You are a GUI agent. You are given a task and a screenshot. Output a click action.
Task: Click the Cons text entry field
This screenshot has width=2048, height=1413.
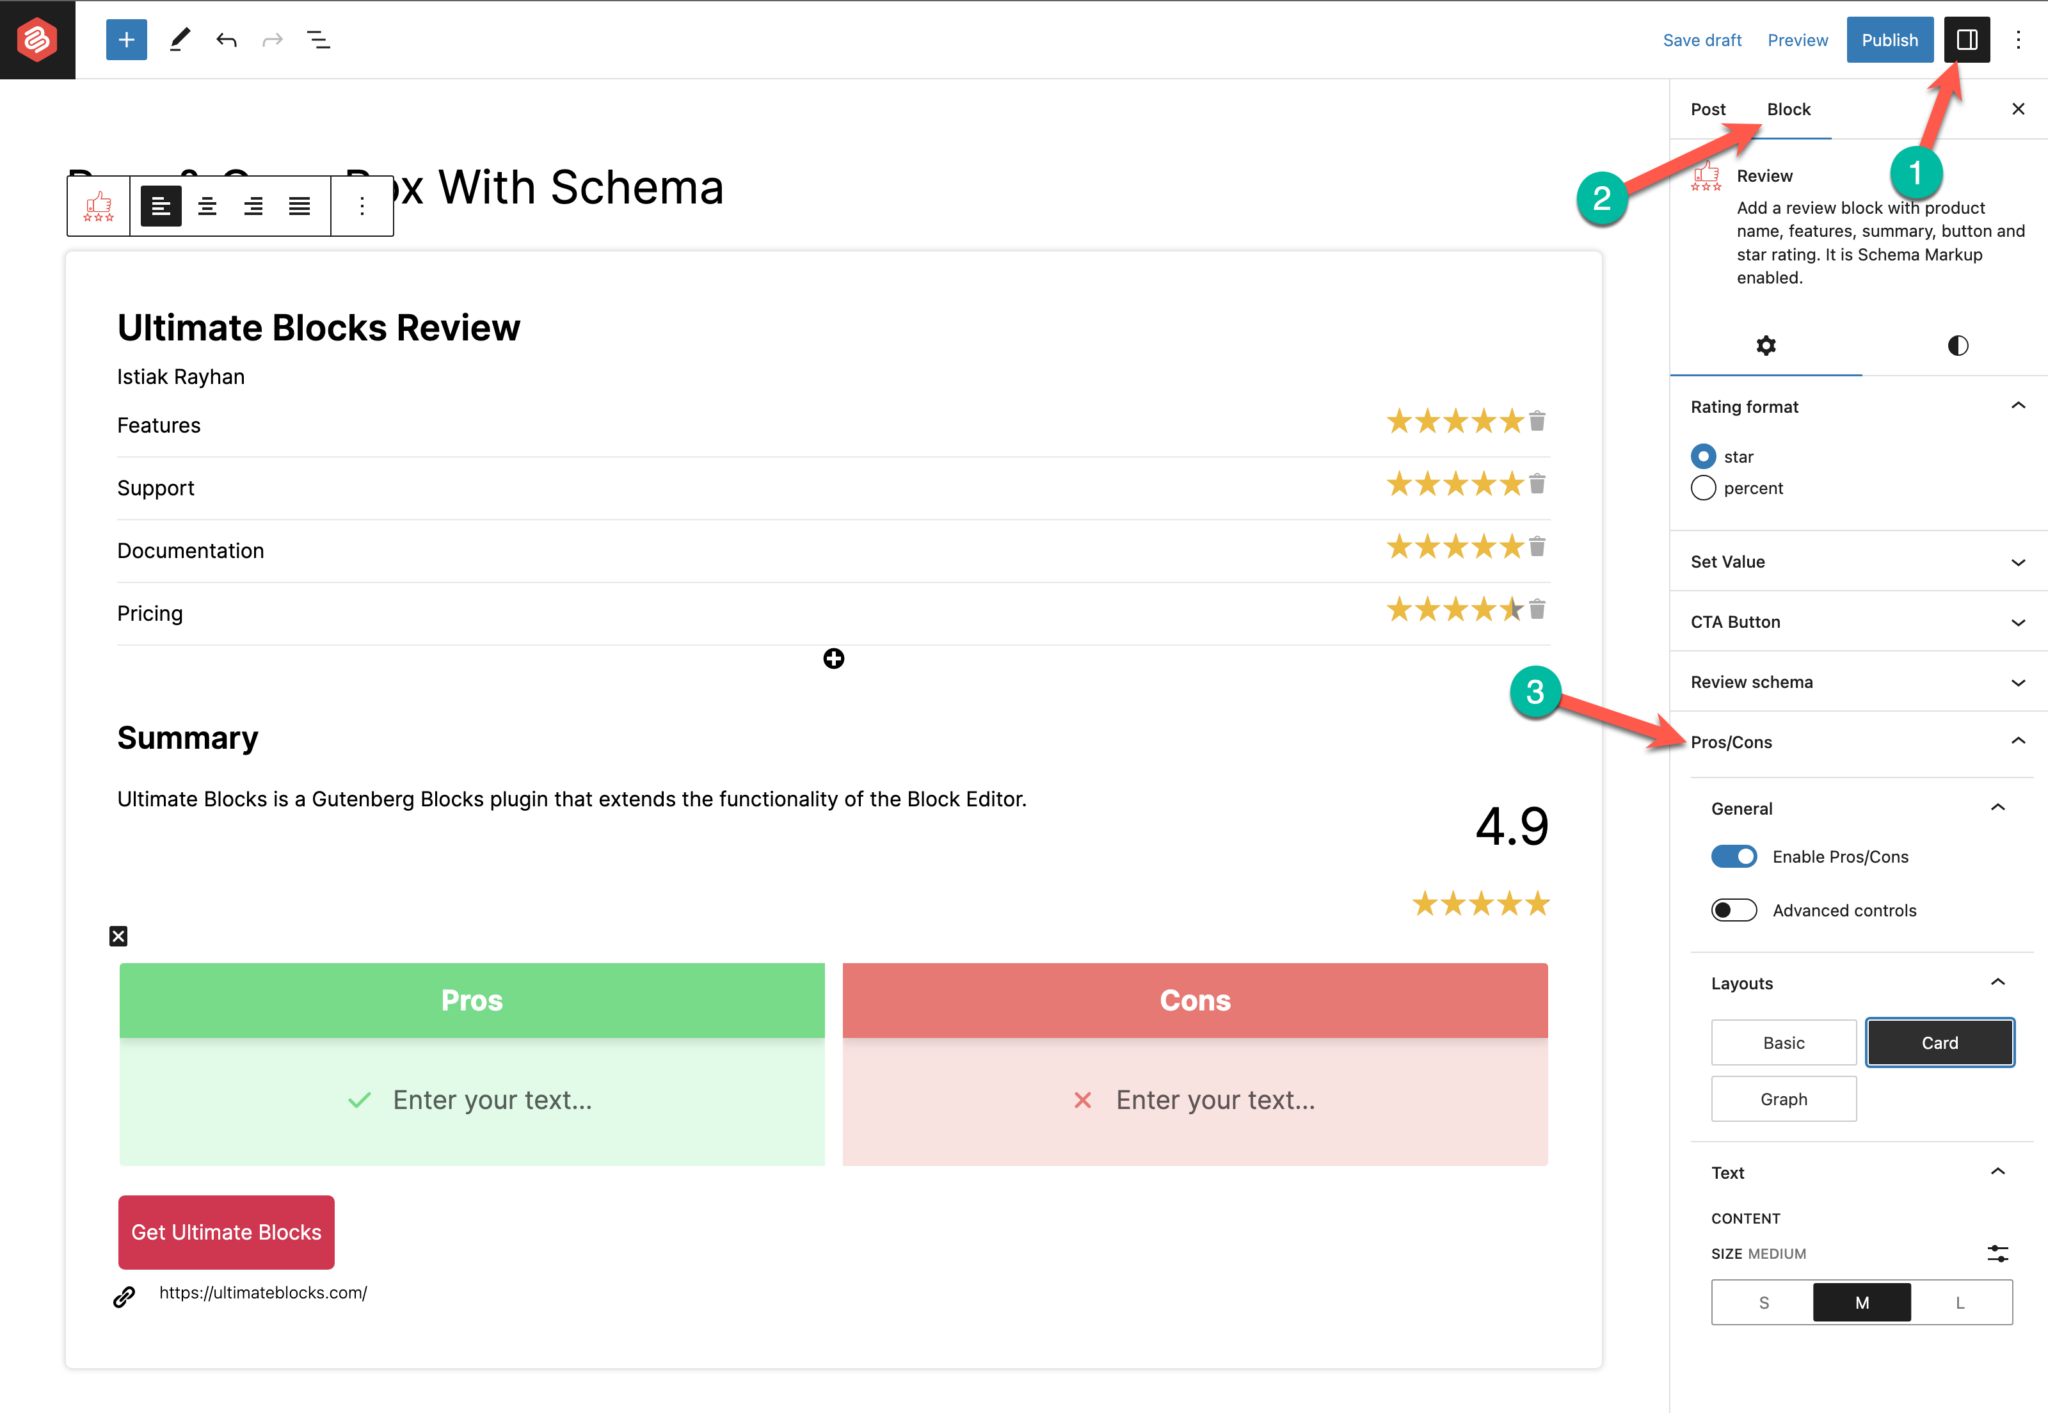tap(1215, 1099)
